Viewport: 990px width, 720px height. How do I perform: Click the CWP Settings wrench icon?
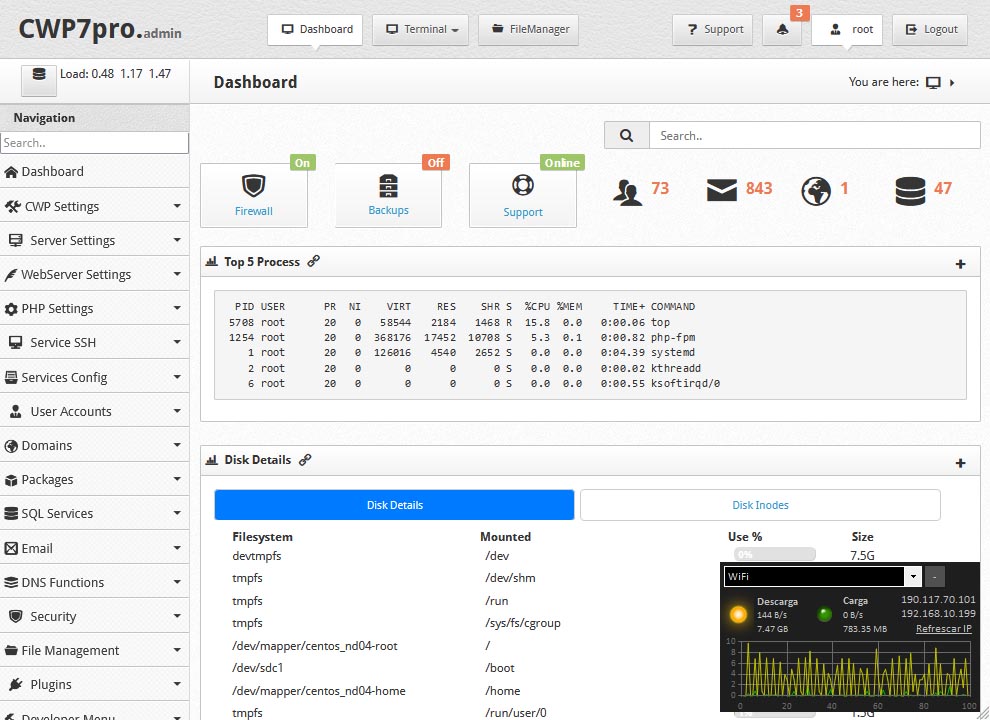point(12,207)
